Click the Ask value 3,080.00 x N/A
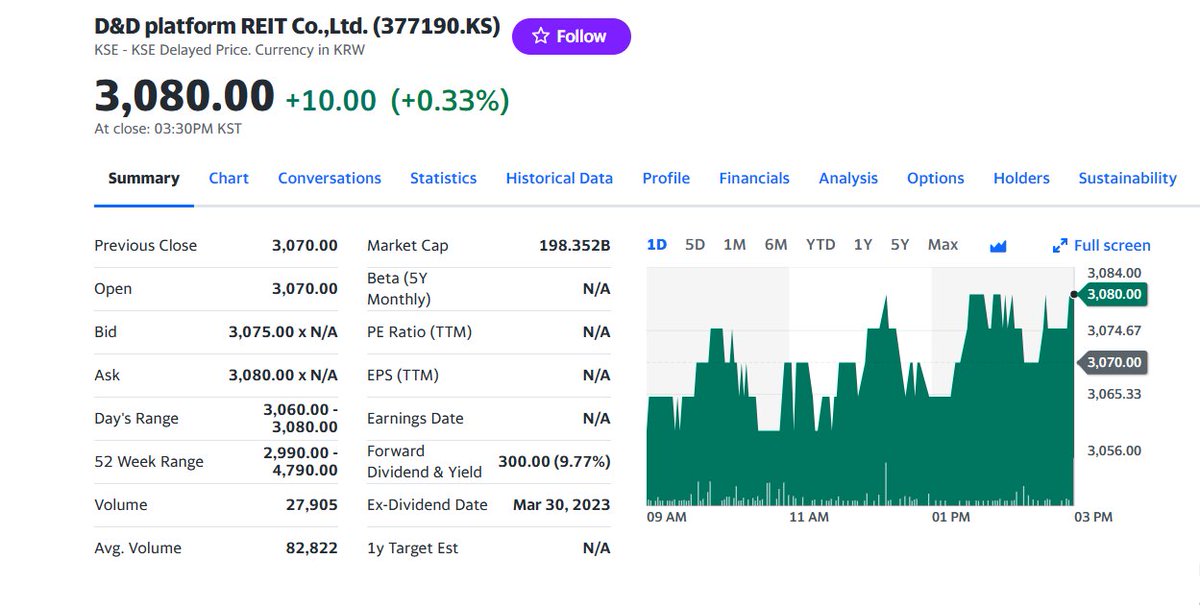 283,375
